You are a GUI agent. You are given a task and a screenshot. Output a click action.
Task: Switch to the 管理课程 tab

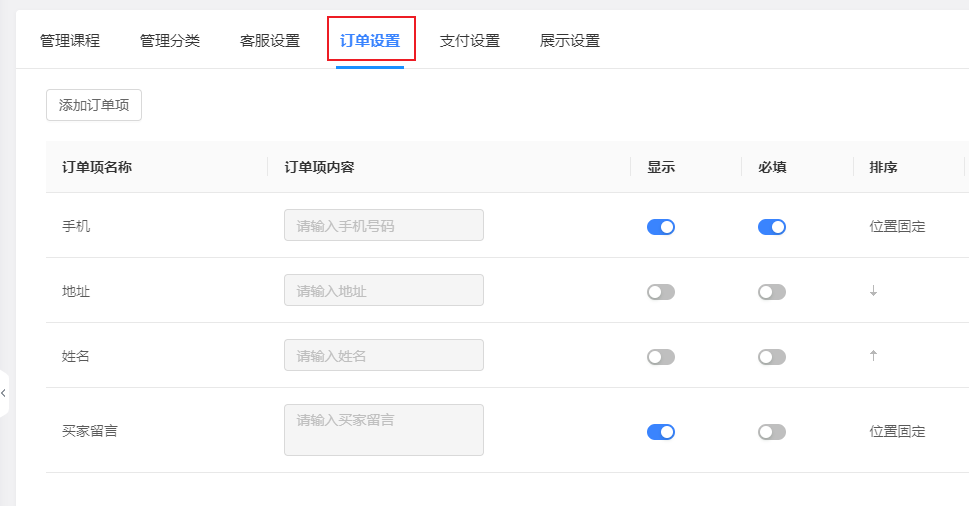[70, 41]
